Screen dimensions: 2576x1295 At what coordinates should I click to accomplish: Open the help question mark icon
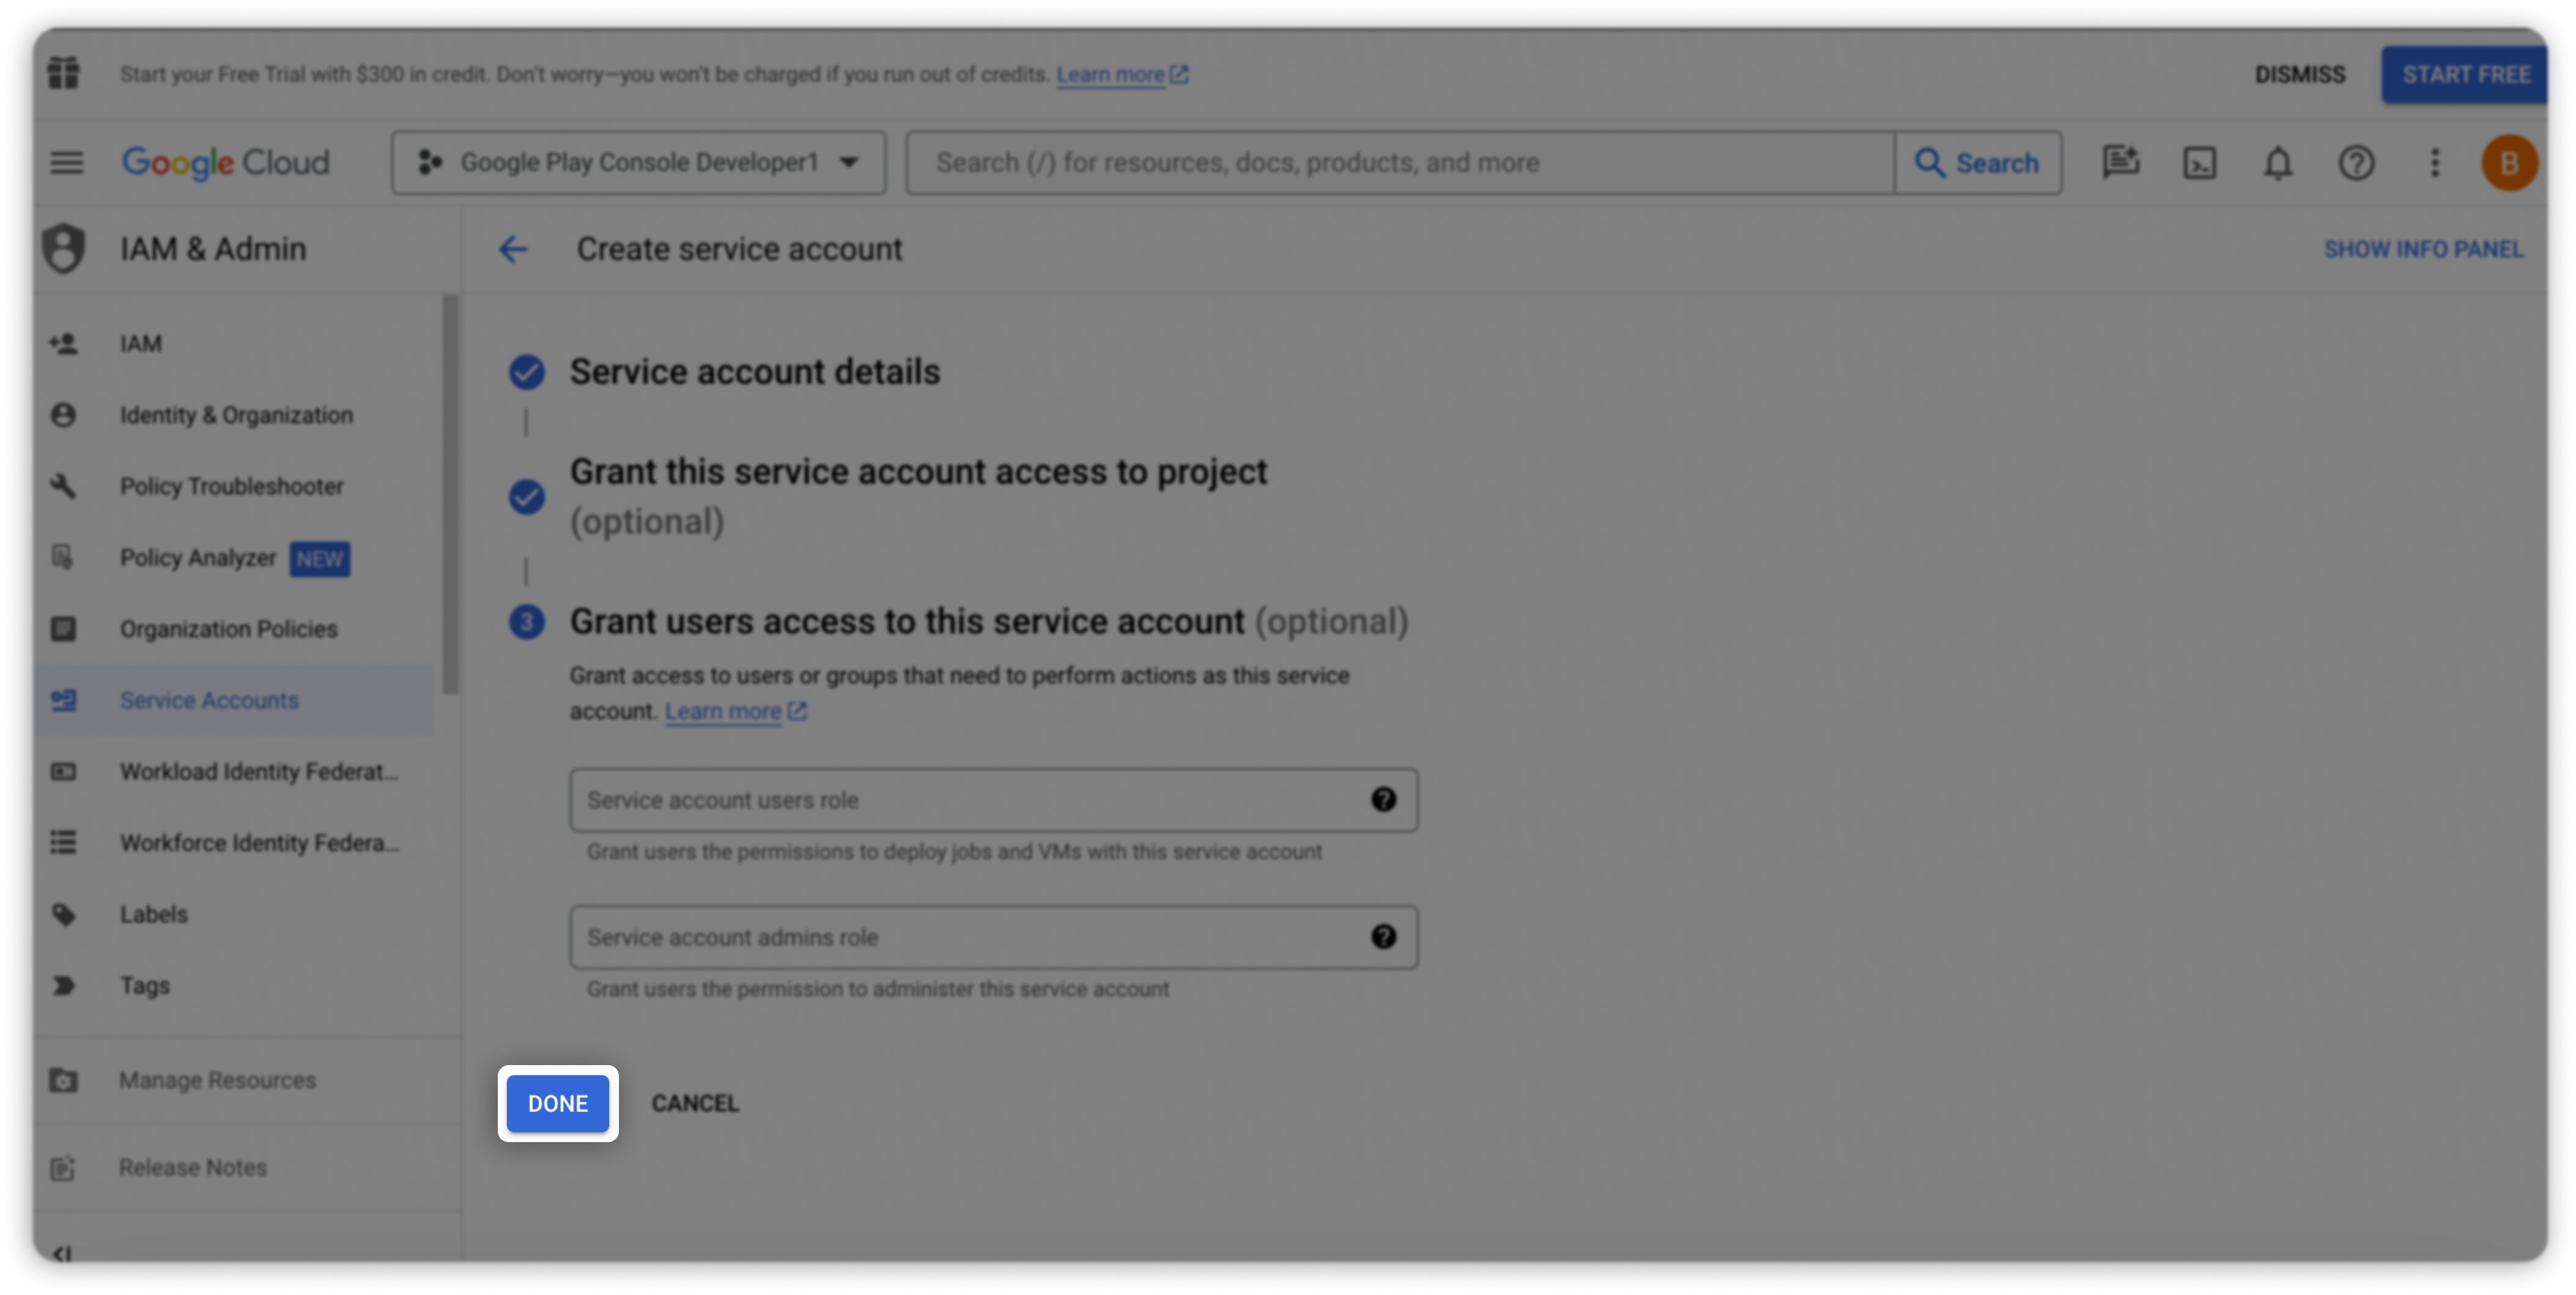point(2356,162)
